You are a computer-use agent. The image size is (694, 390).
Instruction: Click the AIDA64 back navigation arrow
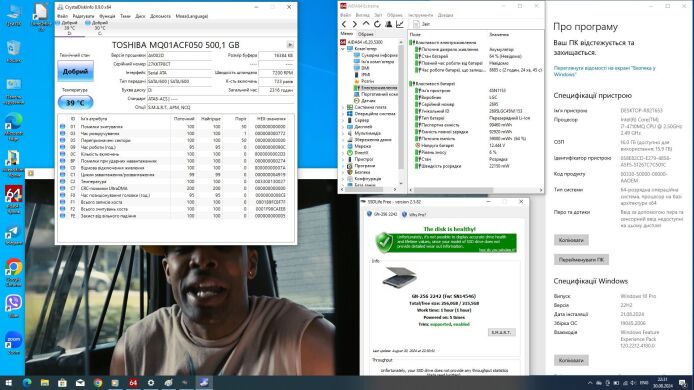coord(344,24)
